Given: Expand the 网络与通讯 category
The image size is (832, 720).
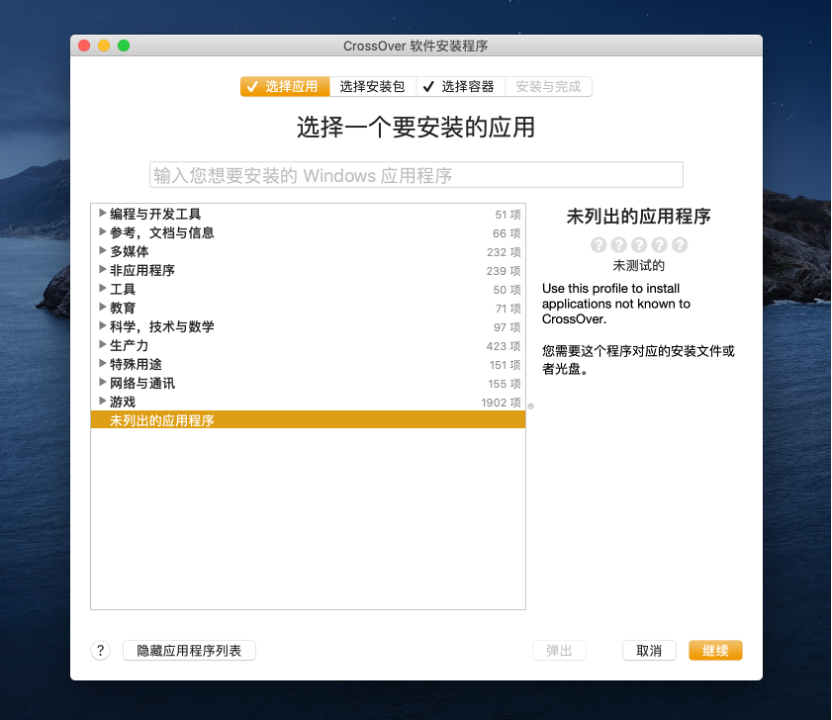Looking at the screenshot, I should coord(102,383).
